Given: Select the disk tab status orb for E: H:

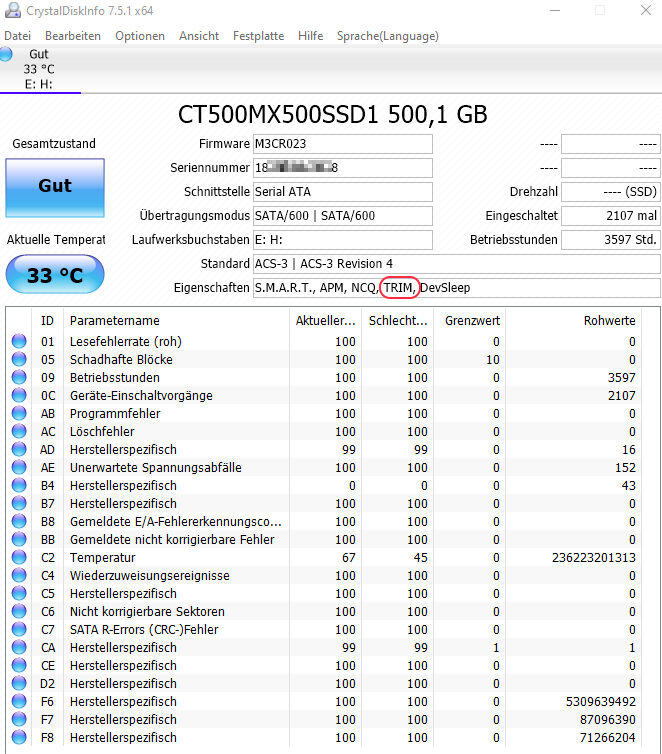Looking at the screenshot, I should (6, 54).
